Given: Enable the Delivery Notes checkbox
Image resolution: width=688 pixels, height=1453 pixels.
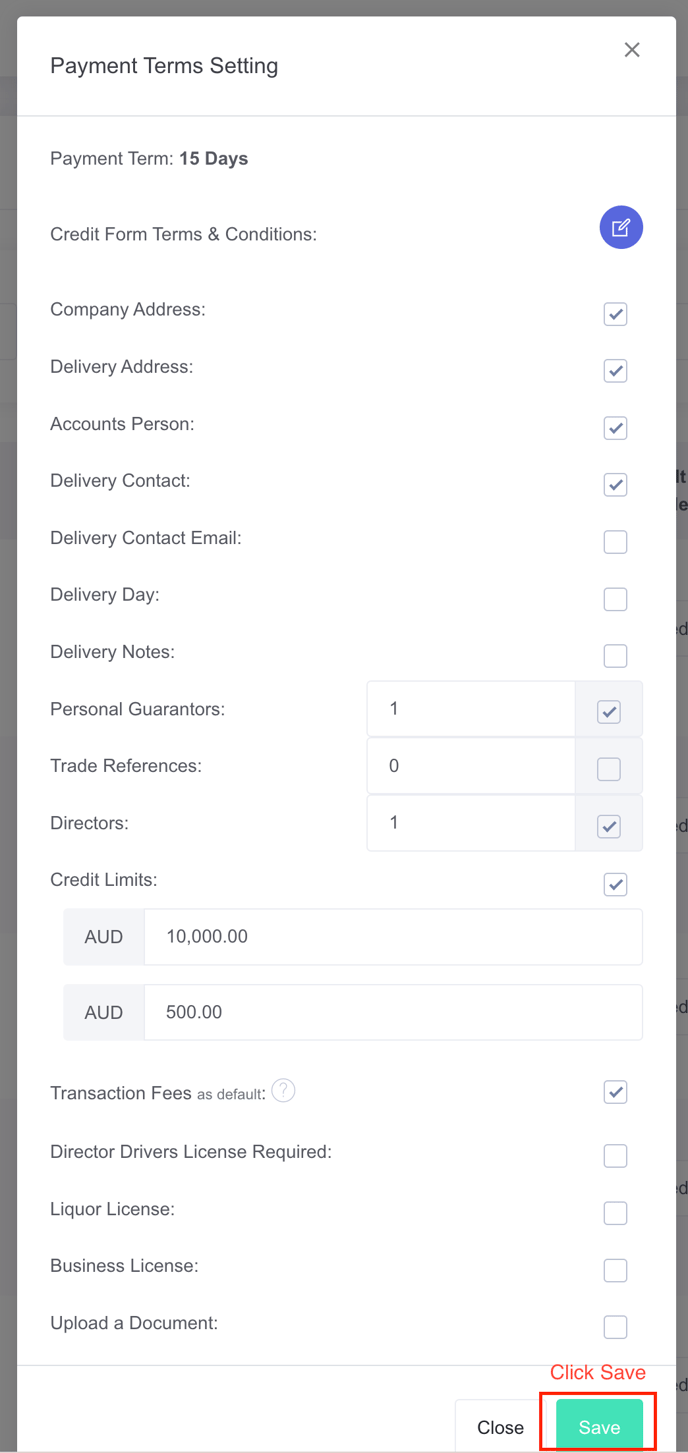Looking at the screenshot, I should (x=615, y=656).
